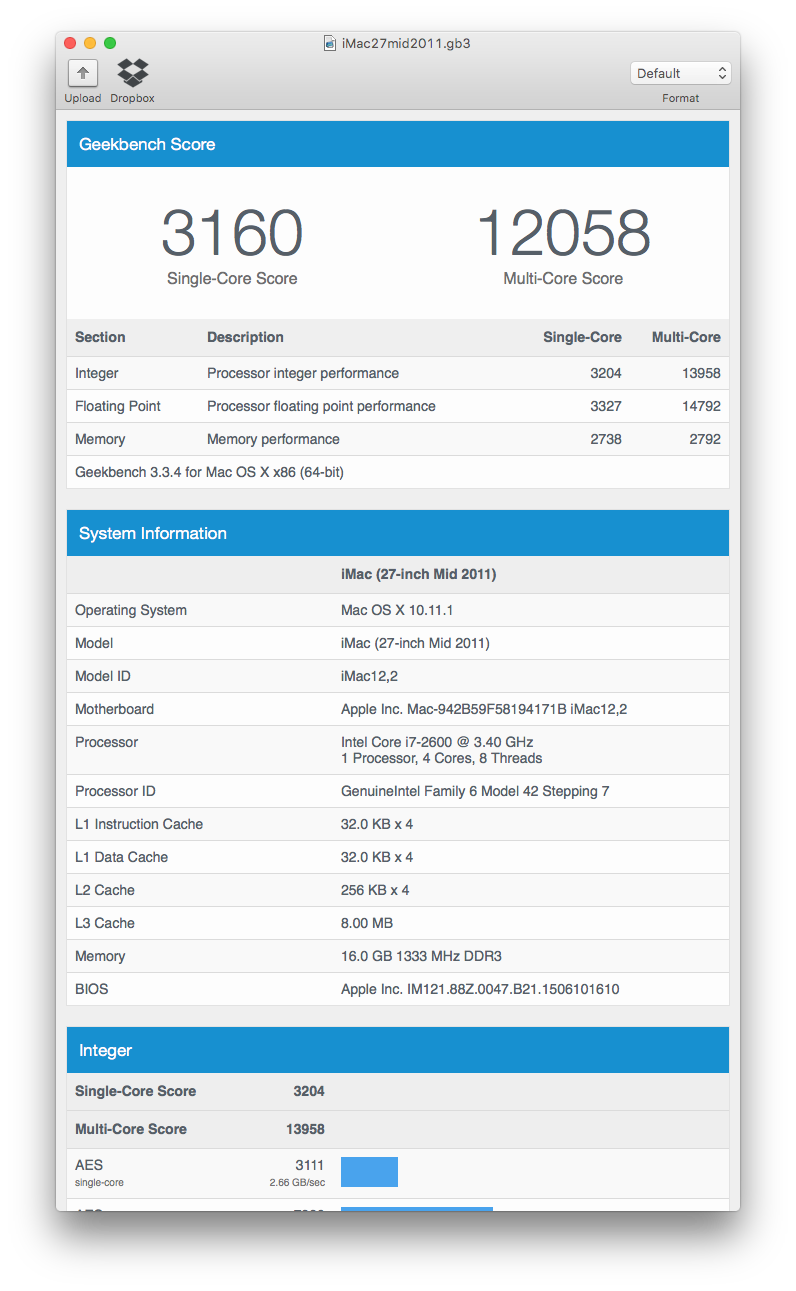Click the BIOS version row
The image size is (796, 1291).
[397, 989]
